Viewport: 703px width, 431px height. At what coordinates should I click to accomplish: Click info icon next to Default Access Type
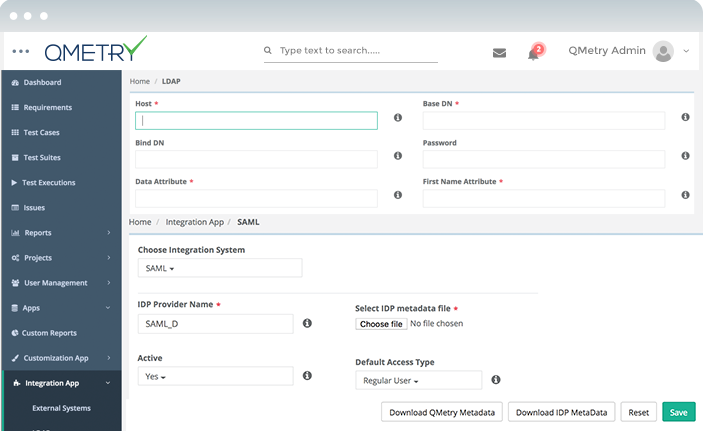click(x=495, y=379)
